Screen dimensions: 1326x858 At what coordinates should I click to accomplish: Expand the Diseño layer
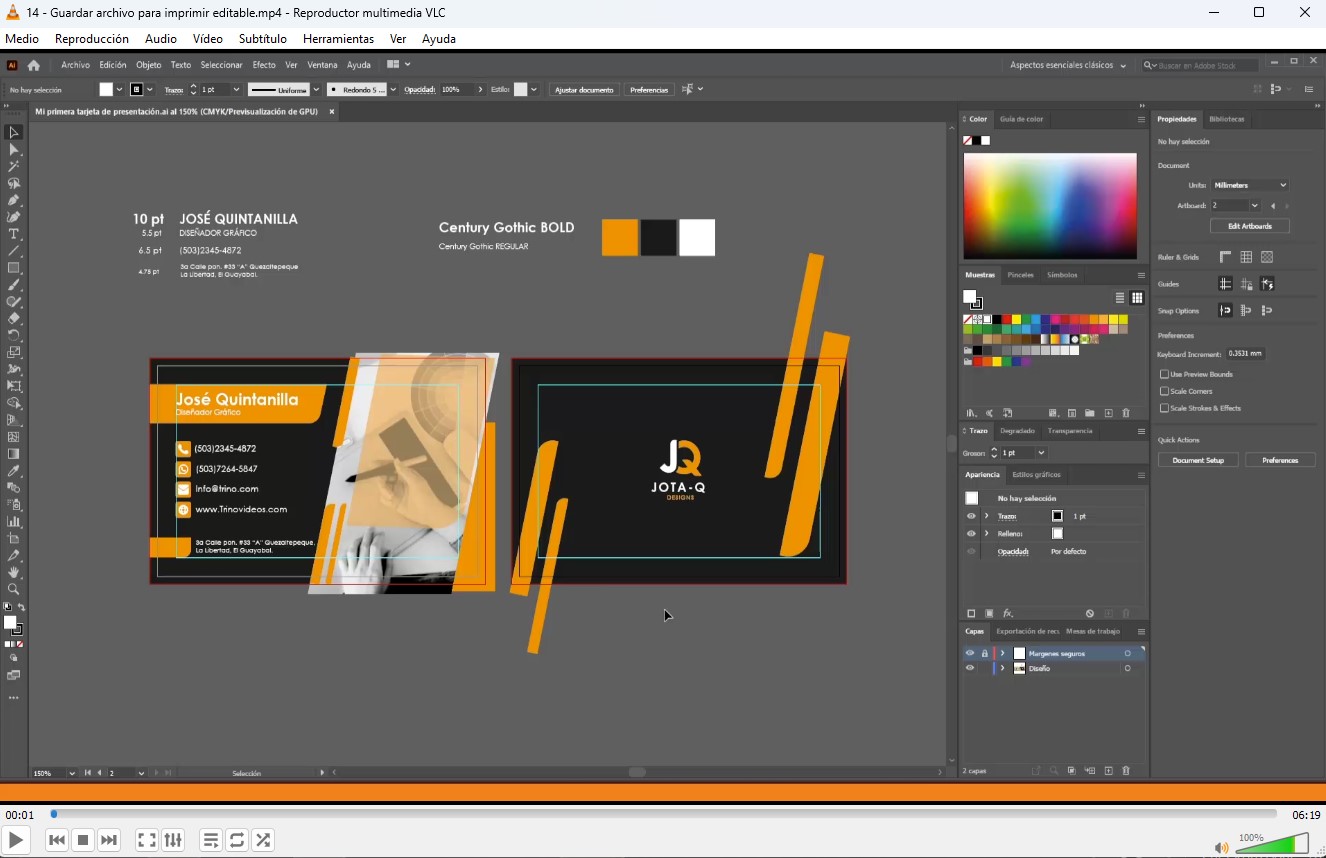1003,668
